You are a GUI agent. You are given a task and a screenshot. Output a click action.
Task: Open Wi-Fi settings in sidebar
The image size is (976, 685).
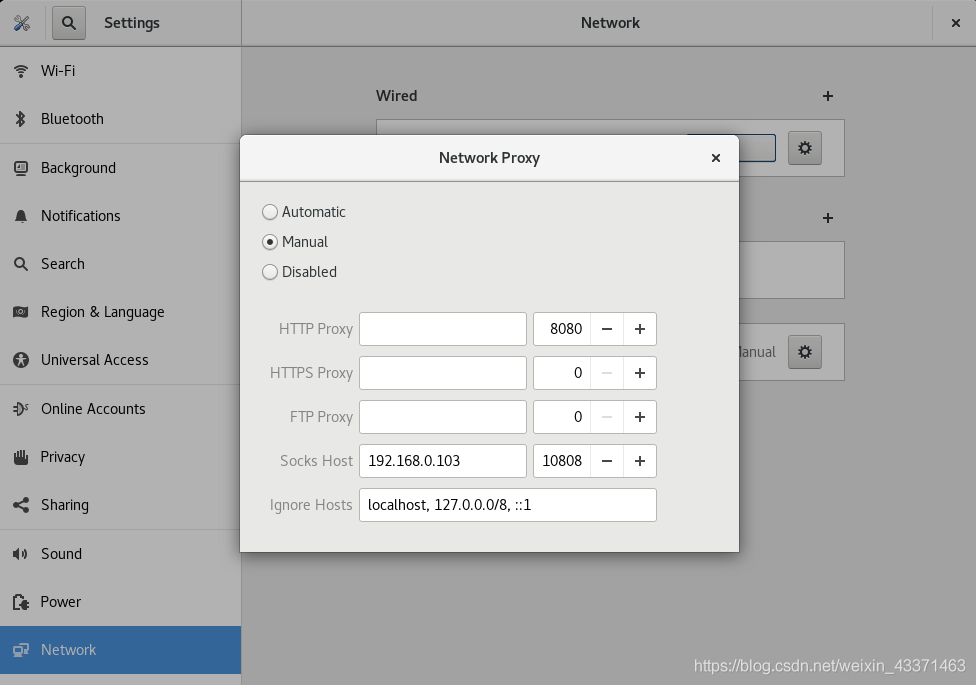(120, 71)
